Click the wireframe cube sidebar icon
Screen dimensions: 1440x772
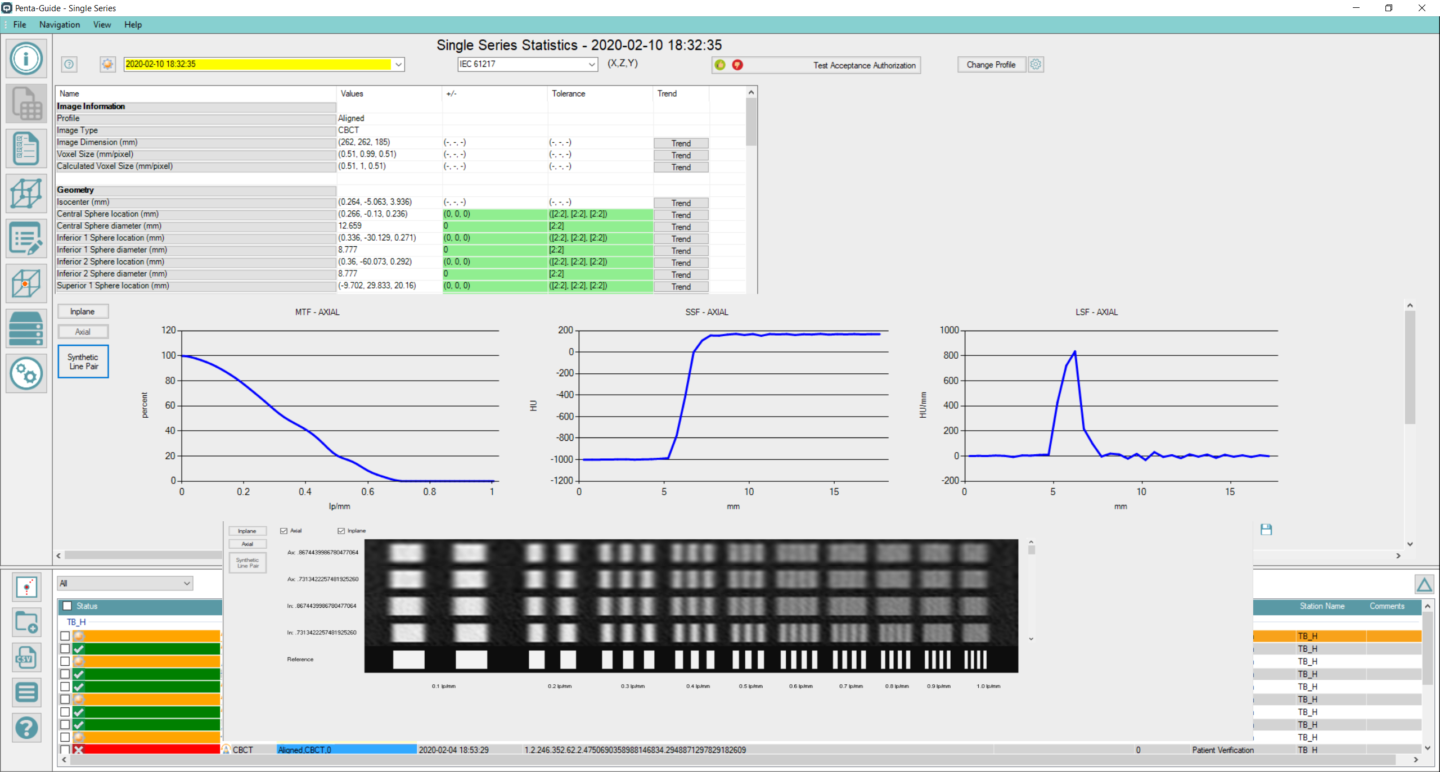tap(27, 193)
